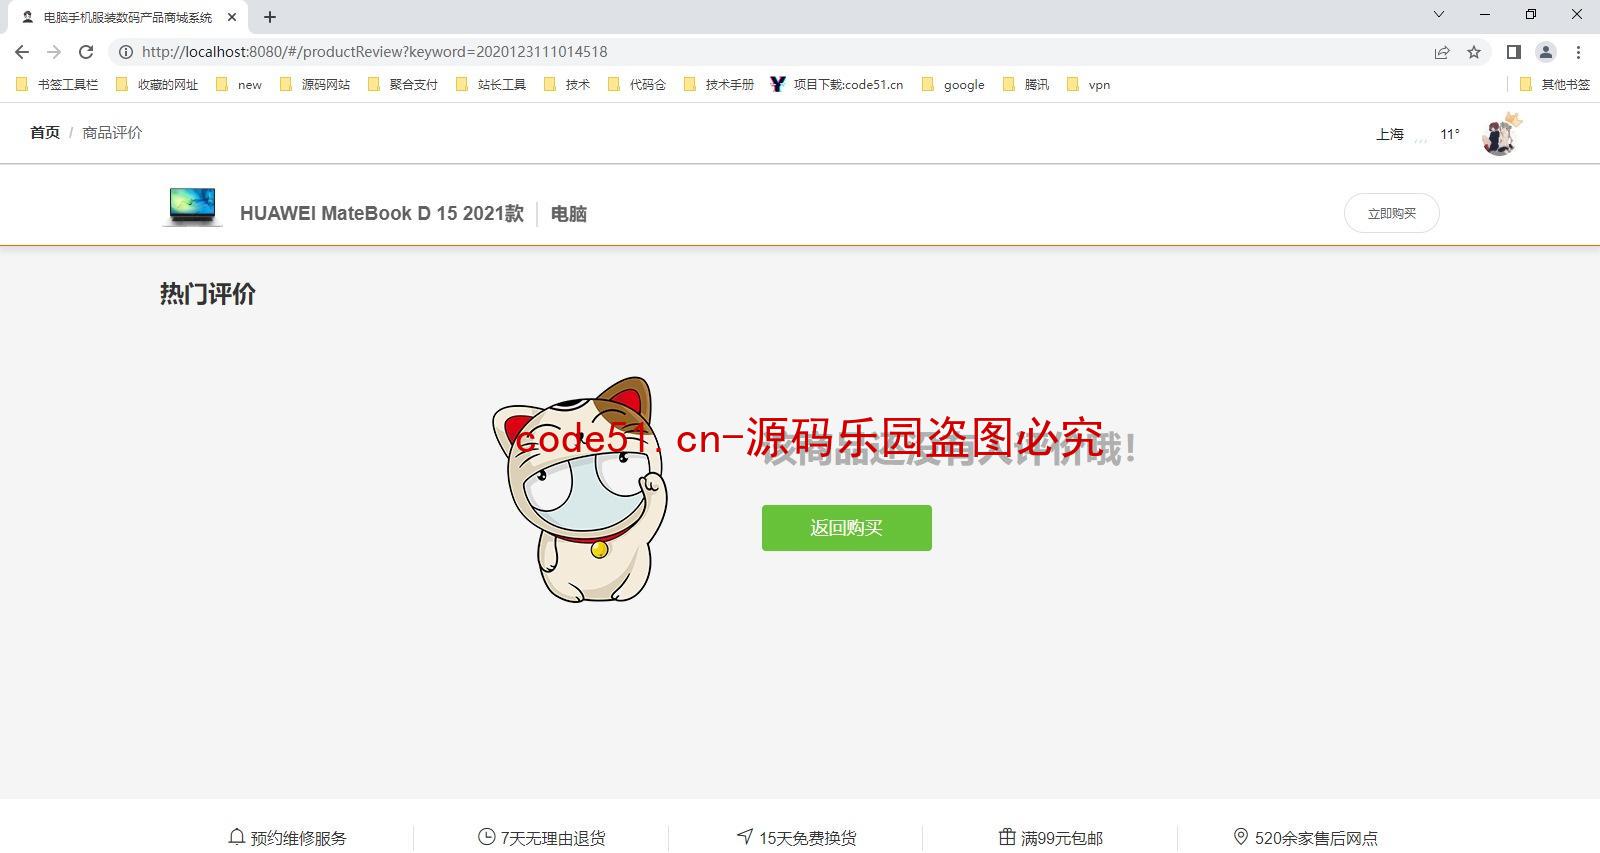Image resolution: width=1600 pixels, height=853 pixels.
Task: Close the current browser tab
Action: pyautogui.click(x=232, y=17)
